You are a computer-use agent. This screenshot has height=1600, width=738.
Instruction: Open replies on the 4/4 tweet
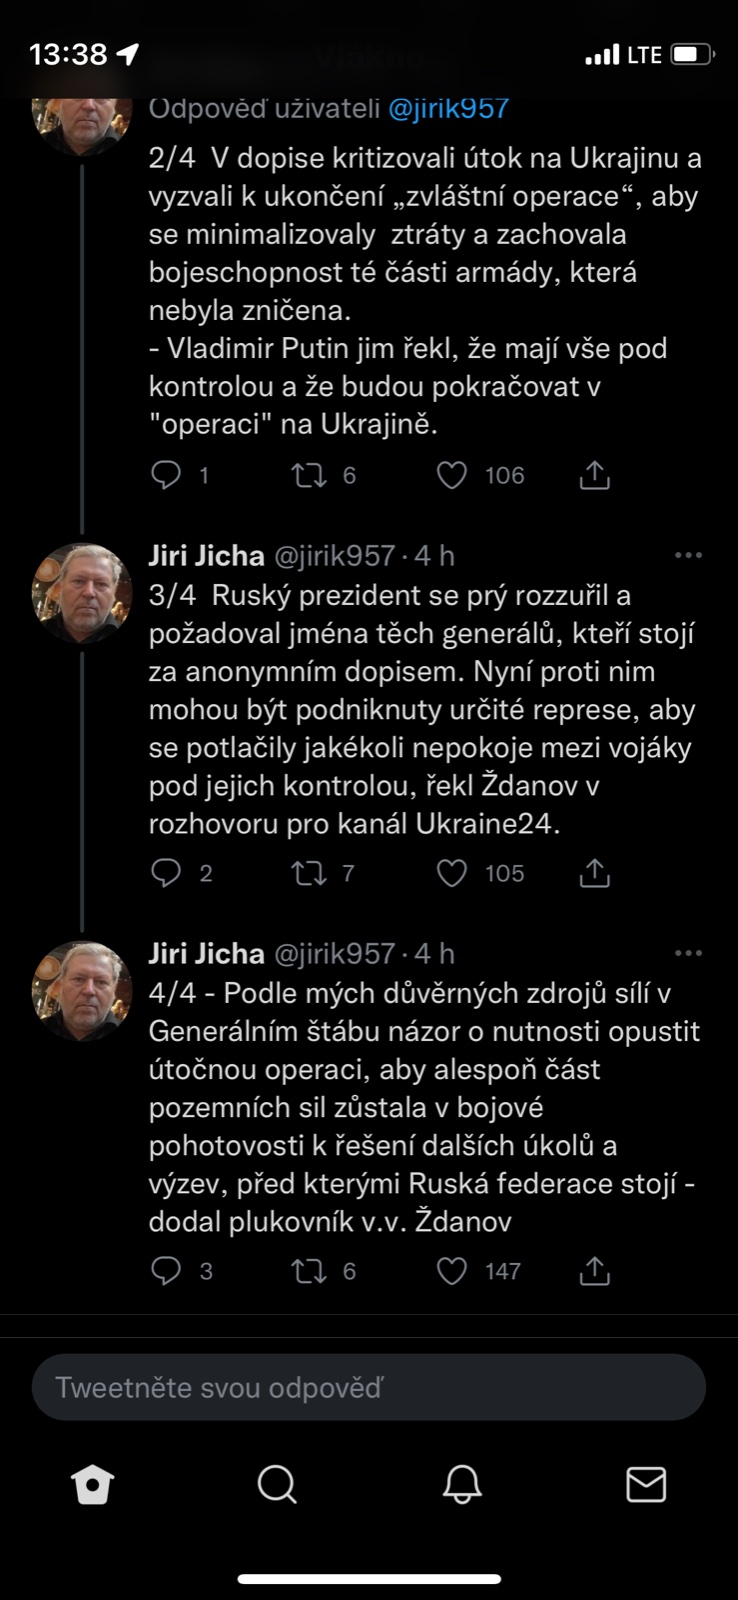[165, 1271]
